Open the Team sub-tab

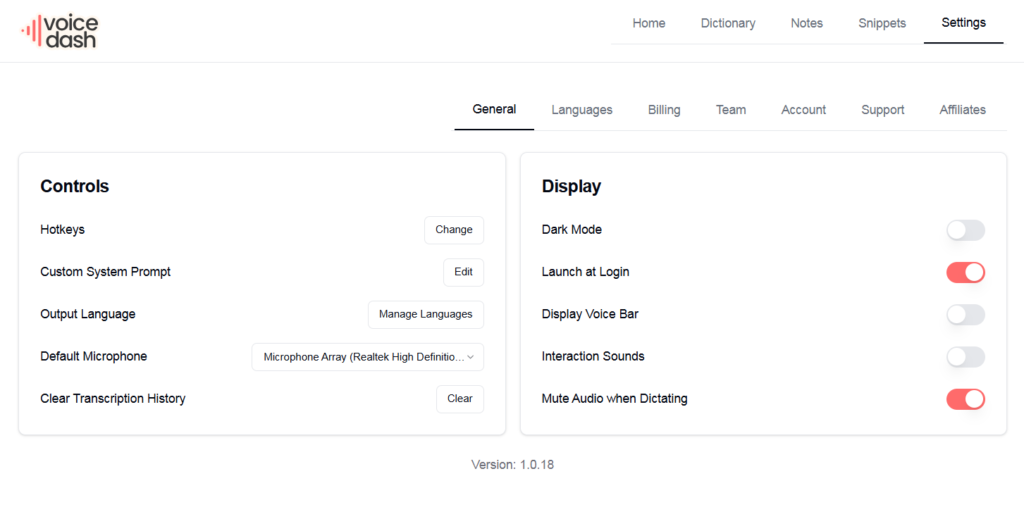click(731, 110)
